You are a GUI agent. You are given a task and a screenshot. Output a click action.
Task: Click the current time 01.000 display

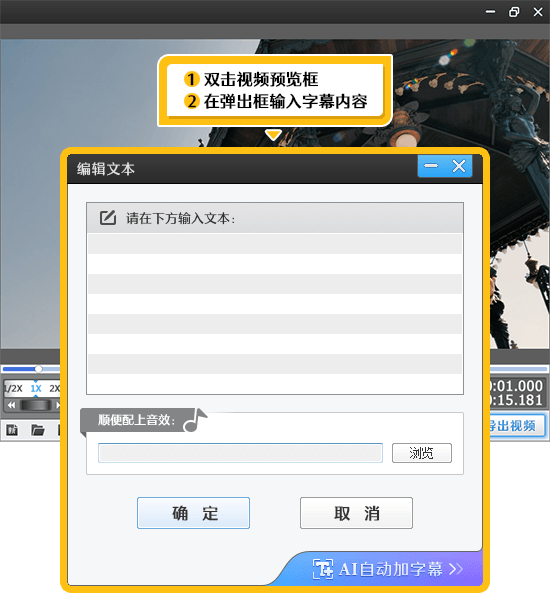click(x=517, y=386)
